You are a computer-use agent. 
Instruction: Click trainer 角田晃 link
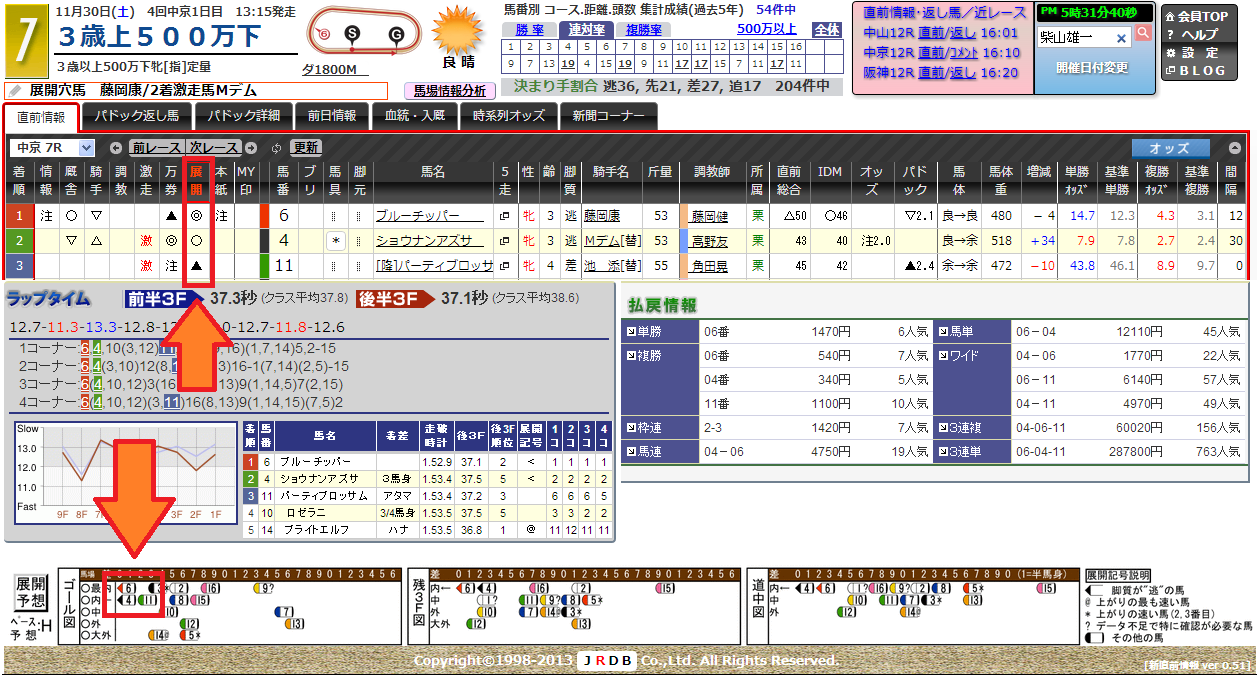click(710, 265)
